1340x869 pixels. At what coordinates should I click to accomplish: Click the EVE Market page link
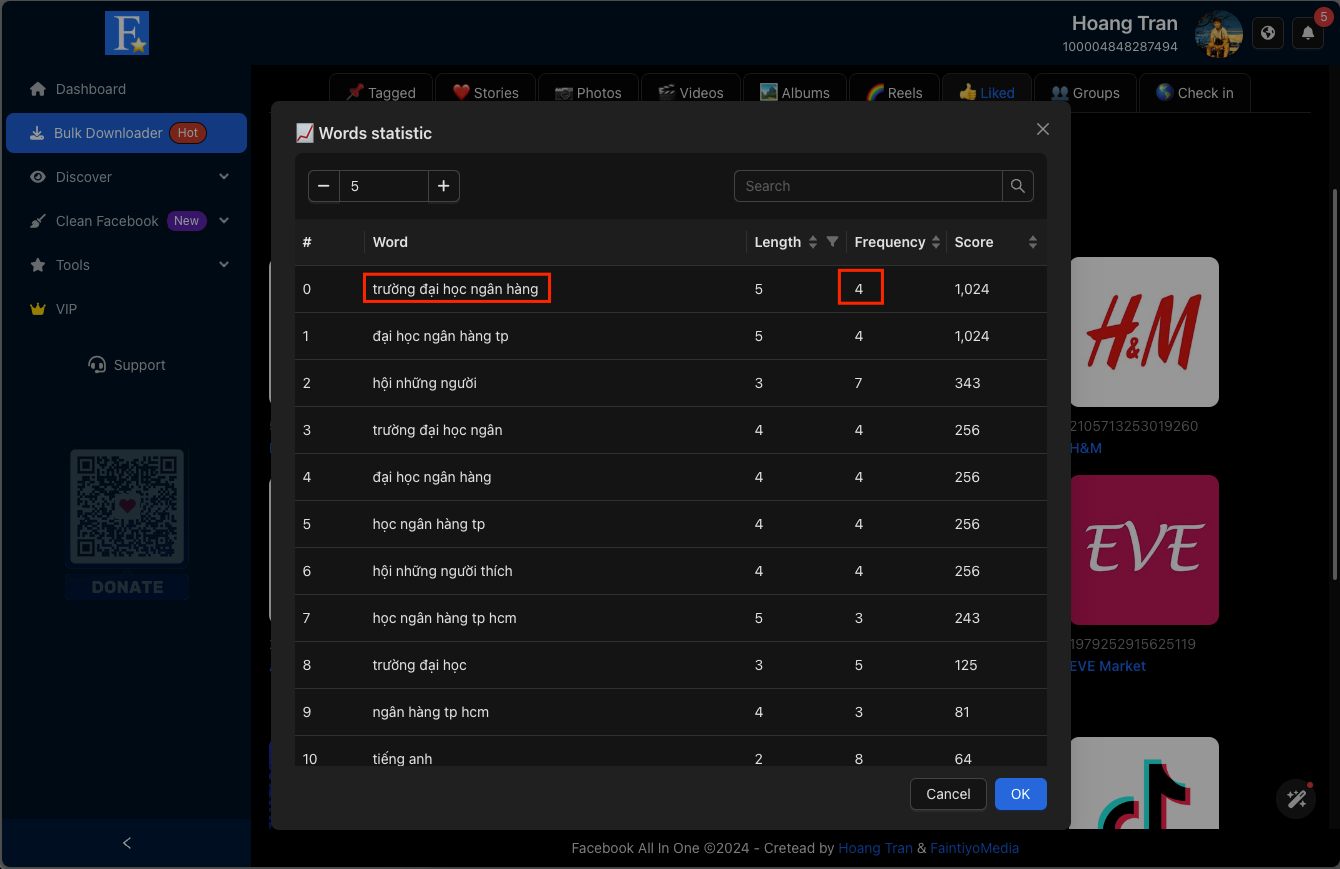point(1108,666)
